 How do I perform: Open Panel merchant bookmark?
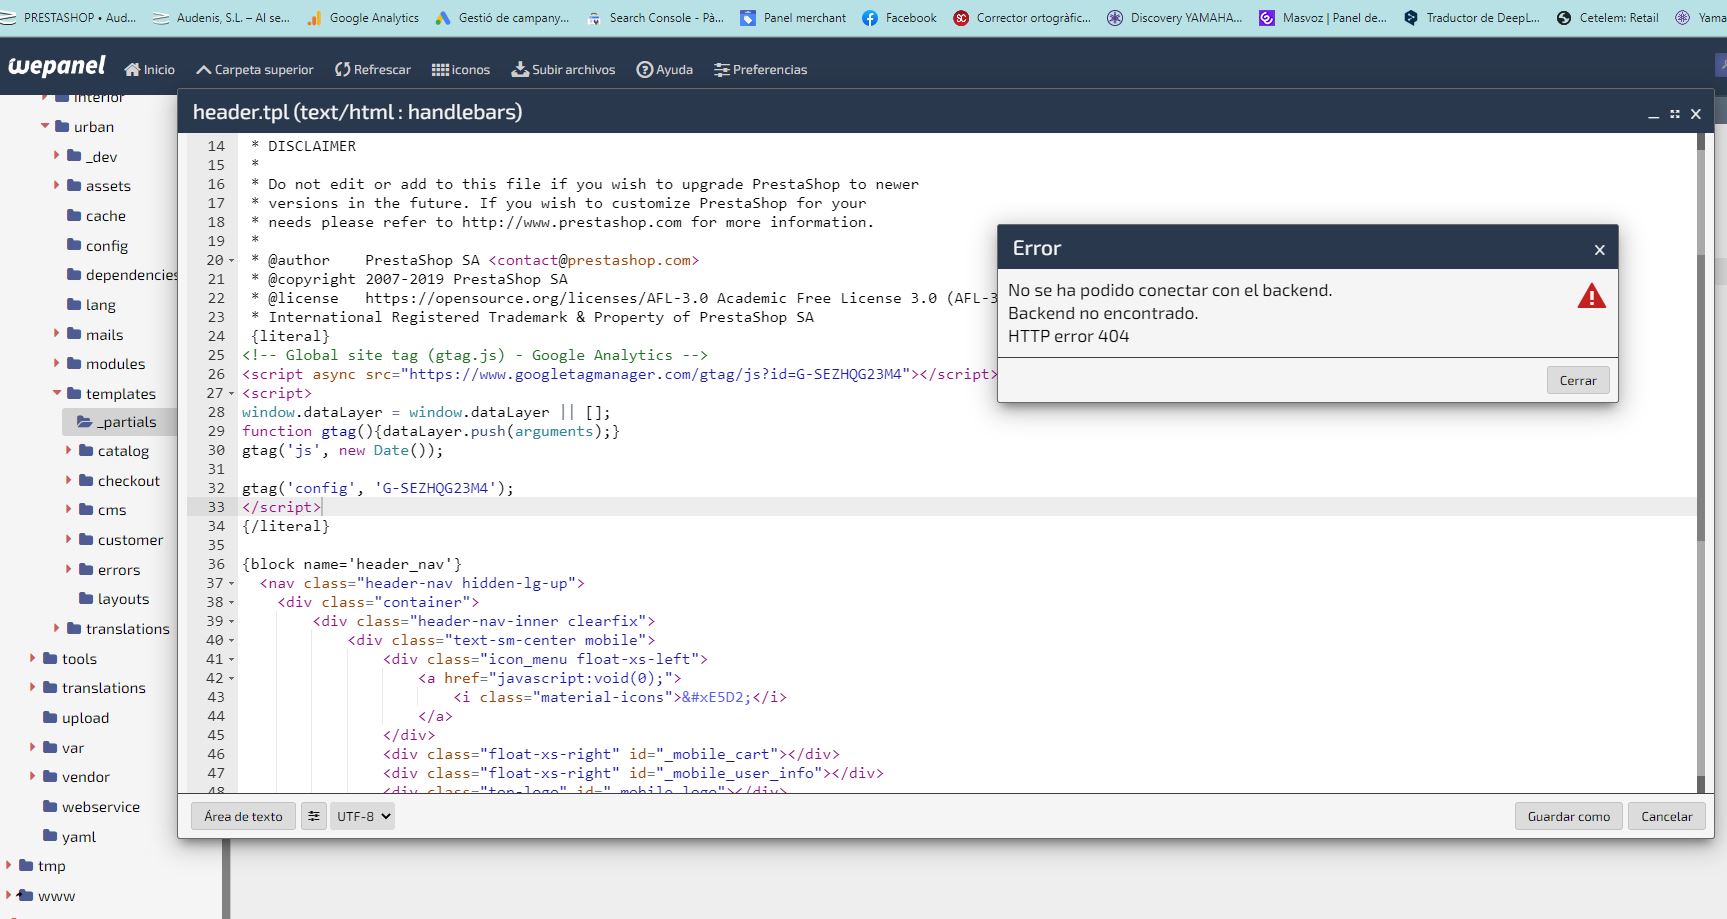[794, 18]
